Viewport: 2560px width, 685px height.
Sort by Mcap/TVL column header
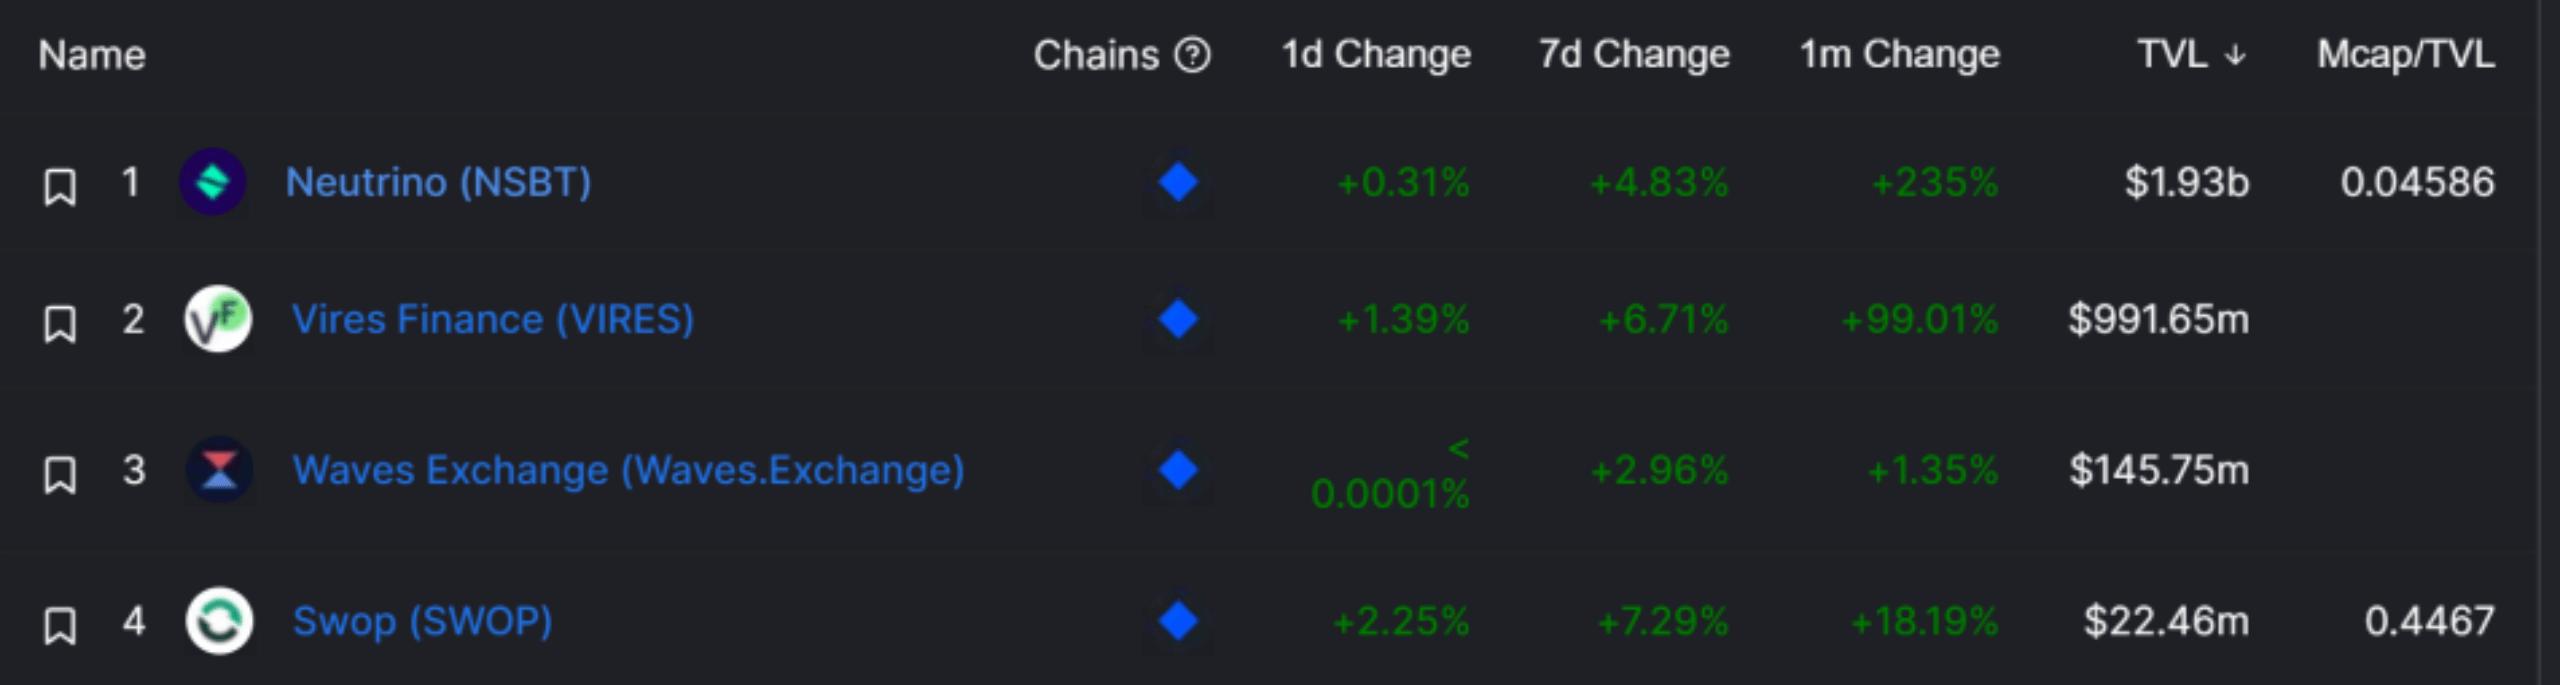tap(2405, 55)
